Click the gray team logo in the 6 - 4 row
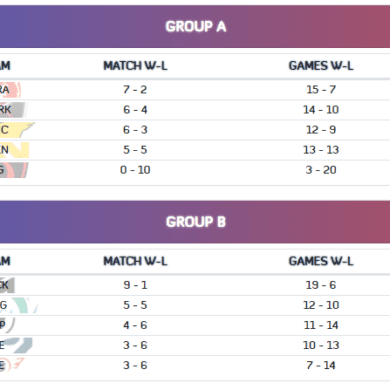This screenshot has width=390, height=390. 13,110
